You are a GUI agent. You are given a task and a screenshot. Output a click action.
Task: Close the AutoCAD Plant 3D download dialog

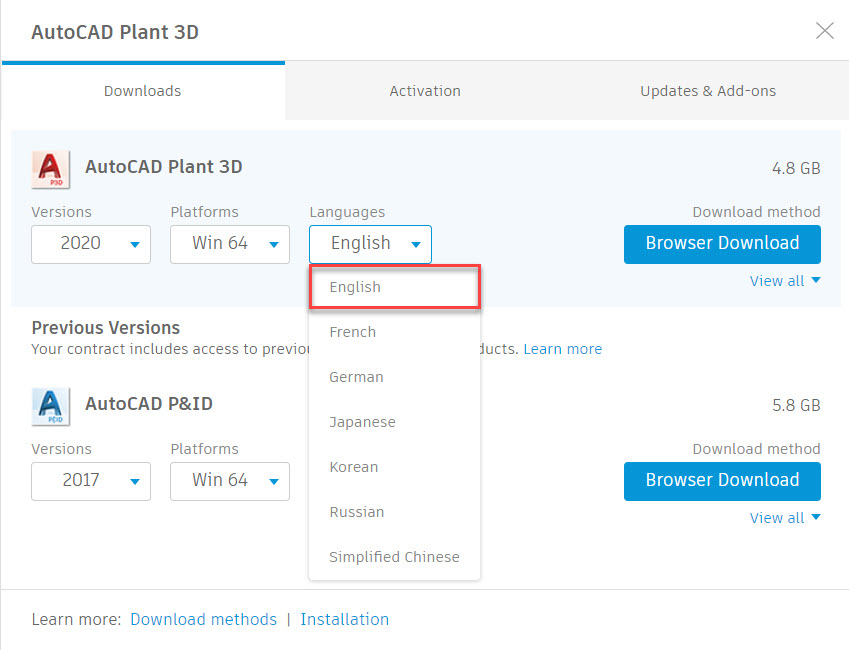[x=824, y=31]
